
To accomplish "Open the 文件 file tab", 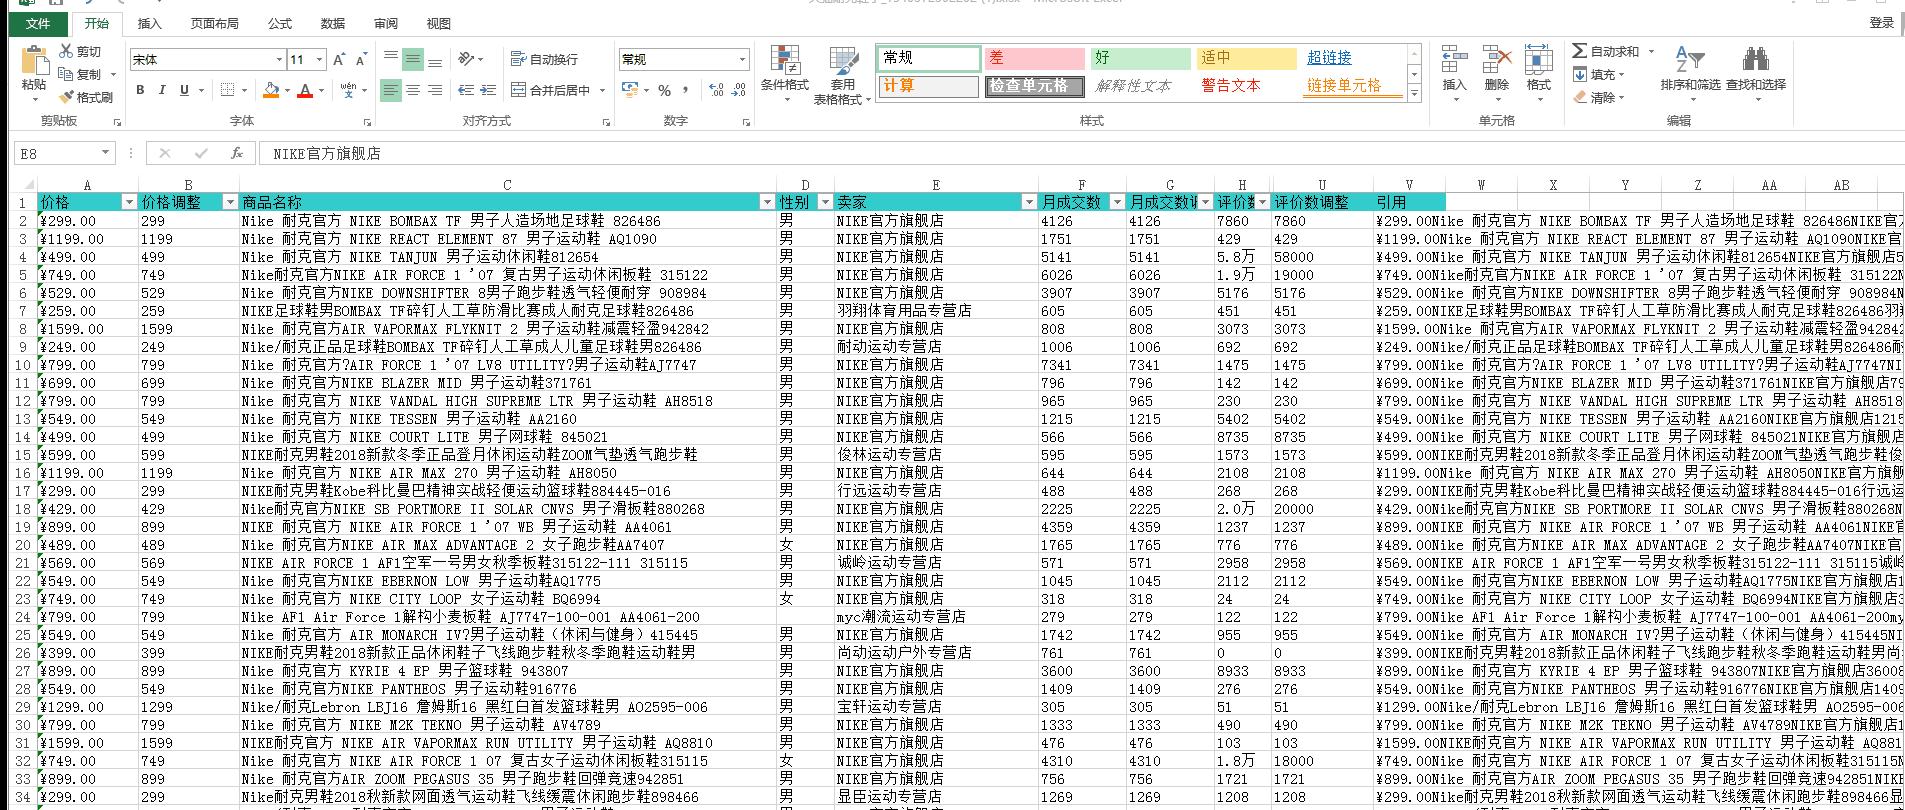I will [38, 23].
